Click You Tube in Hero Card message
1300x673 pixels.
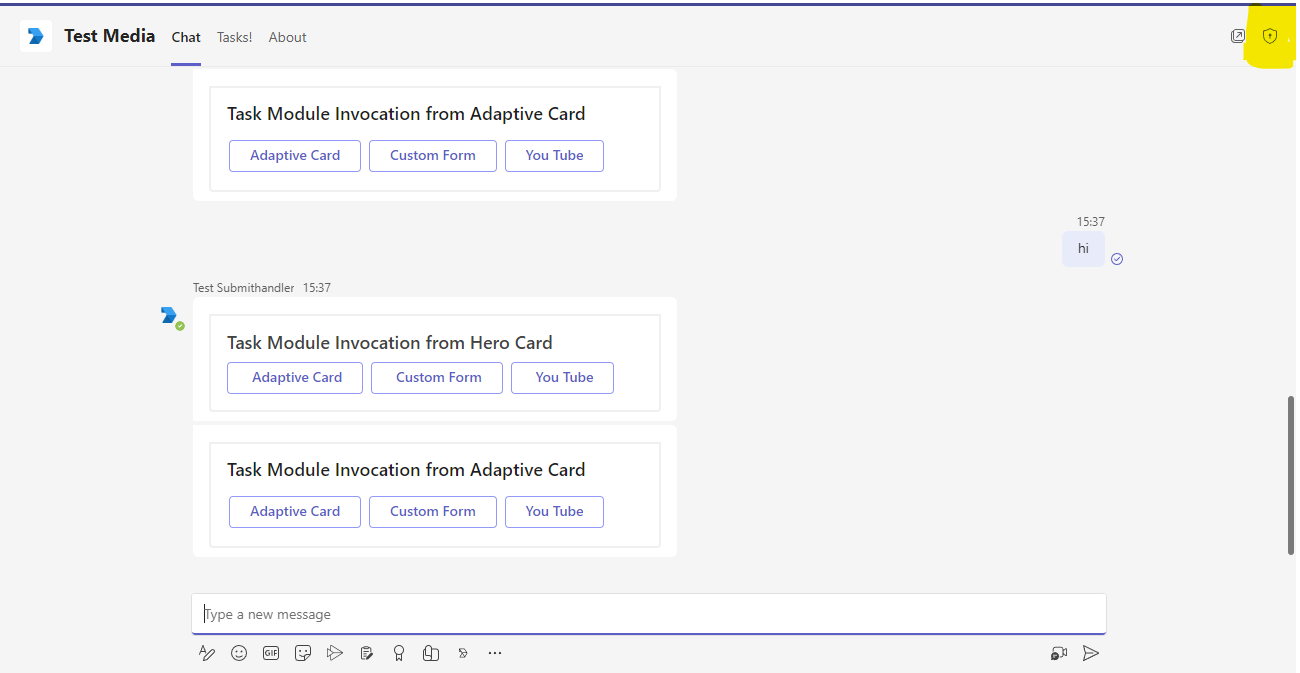coord(562,377)
